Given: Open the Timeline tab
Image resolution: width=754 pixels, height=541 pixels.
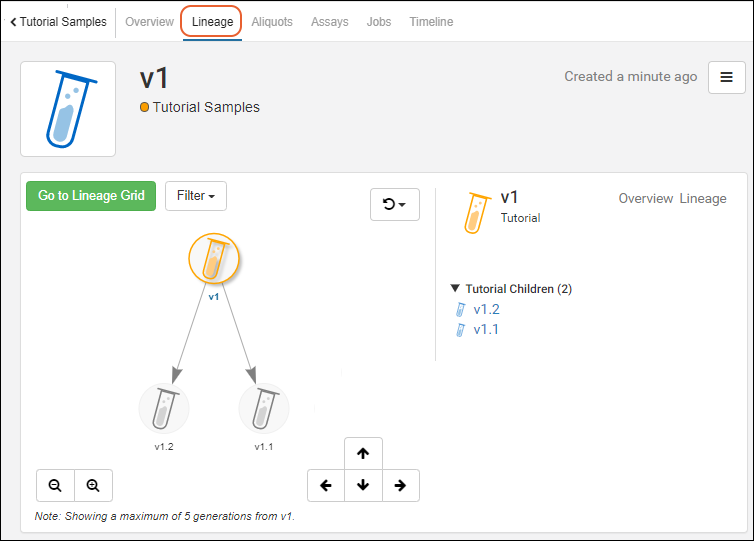Looking at the screenshot, I should (430, 22).
